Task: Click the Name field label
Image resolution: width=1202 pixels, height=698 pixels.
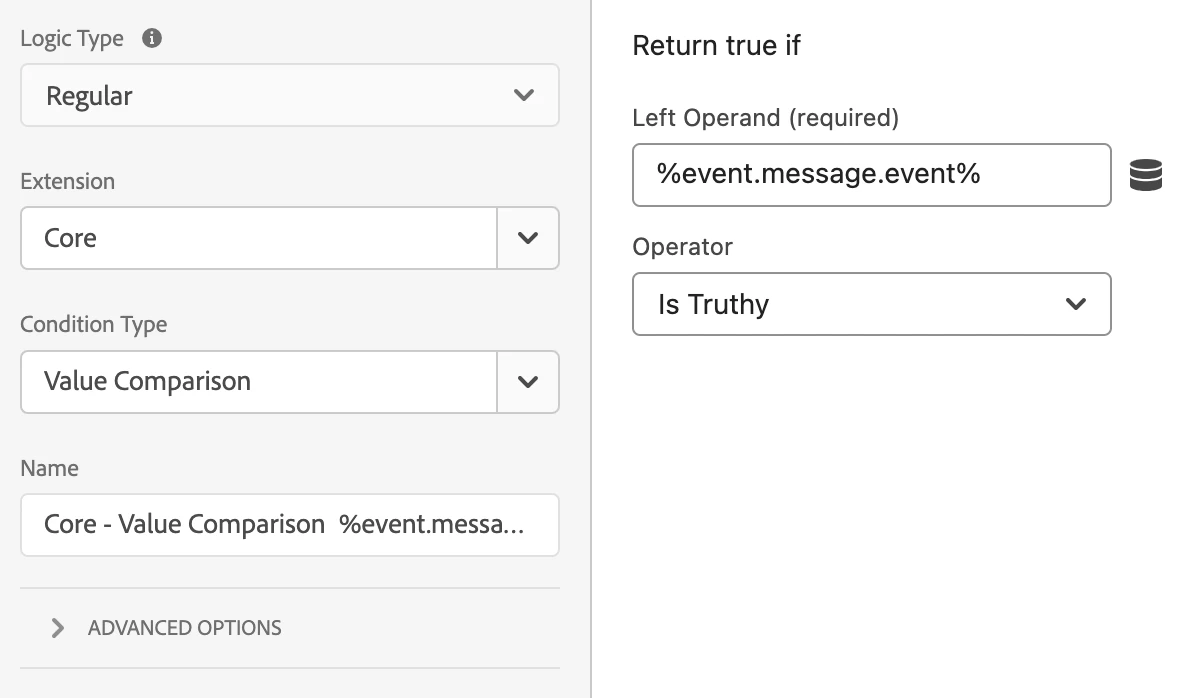Action: (x=49, y=468)
